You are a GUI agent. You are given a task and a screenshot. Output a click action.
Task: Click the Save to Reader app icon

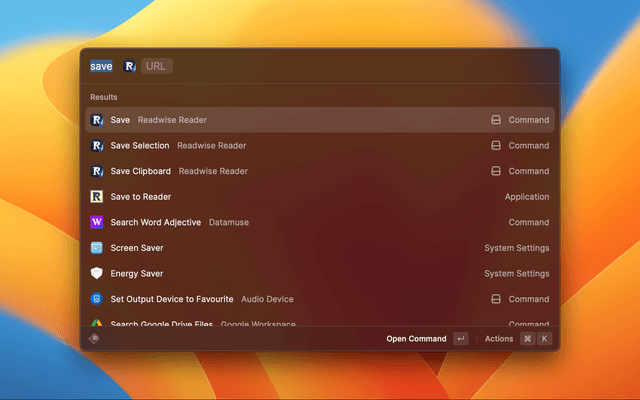click(x=97, y=197)
